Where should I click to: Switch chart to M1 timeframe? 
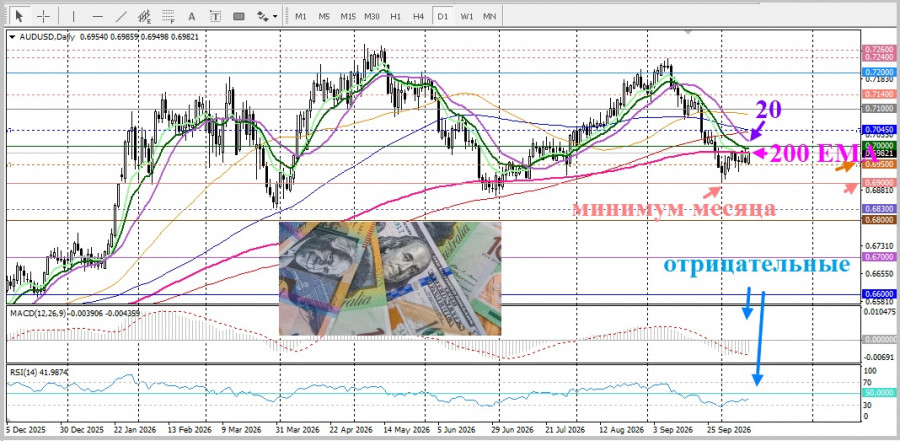pos(301,16)
